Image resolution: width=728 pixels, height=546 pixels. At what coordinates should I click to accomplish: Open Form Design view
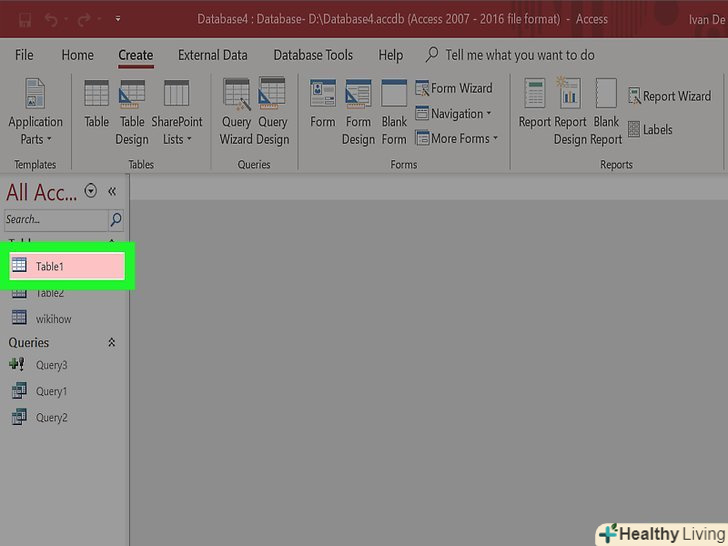358,112
